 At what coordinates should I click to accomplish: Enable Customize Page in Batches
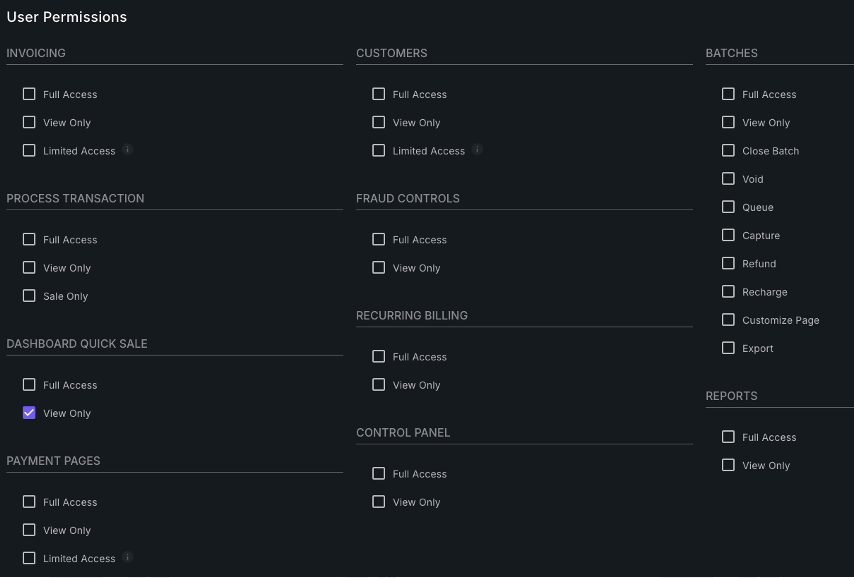coord(728,320)
